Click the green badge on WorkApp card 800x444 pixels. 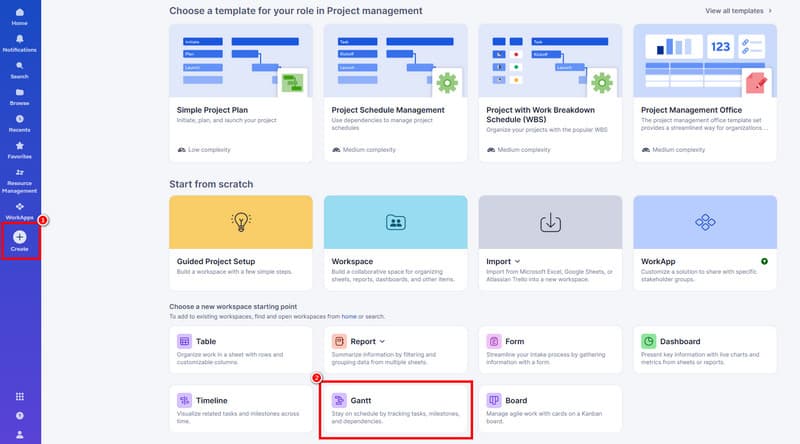click(764, 261)
